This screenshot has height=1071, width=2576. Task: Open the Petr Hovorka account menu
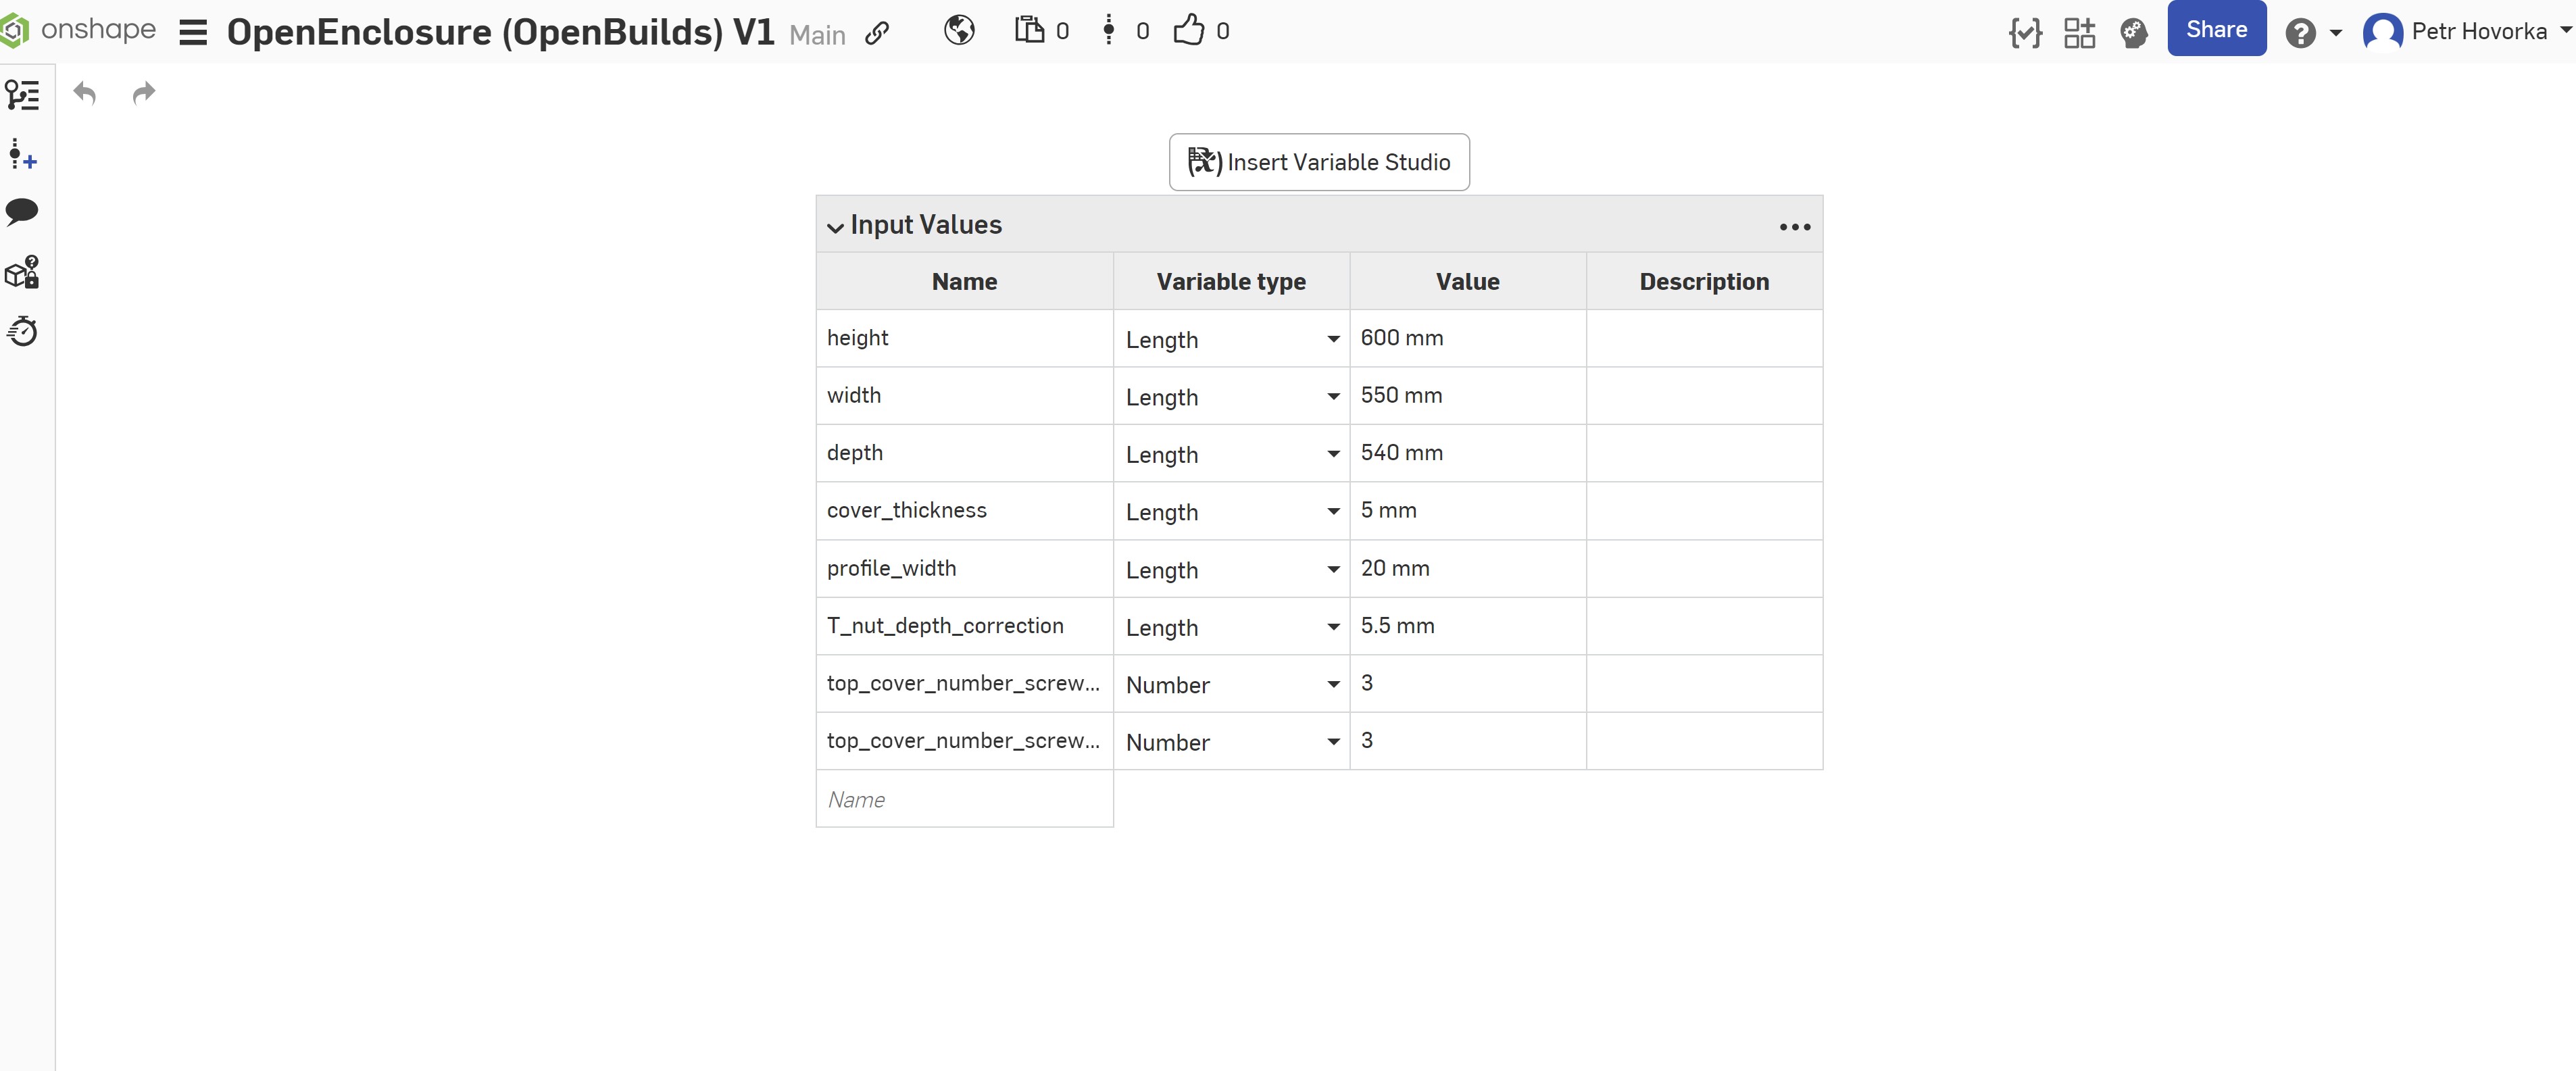point(2466,32)
